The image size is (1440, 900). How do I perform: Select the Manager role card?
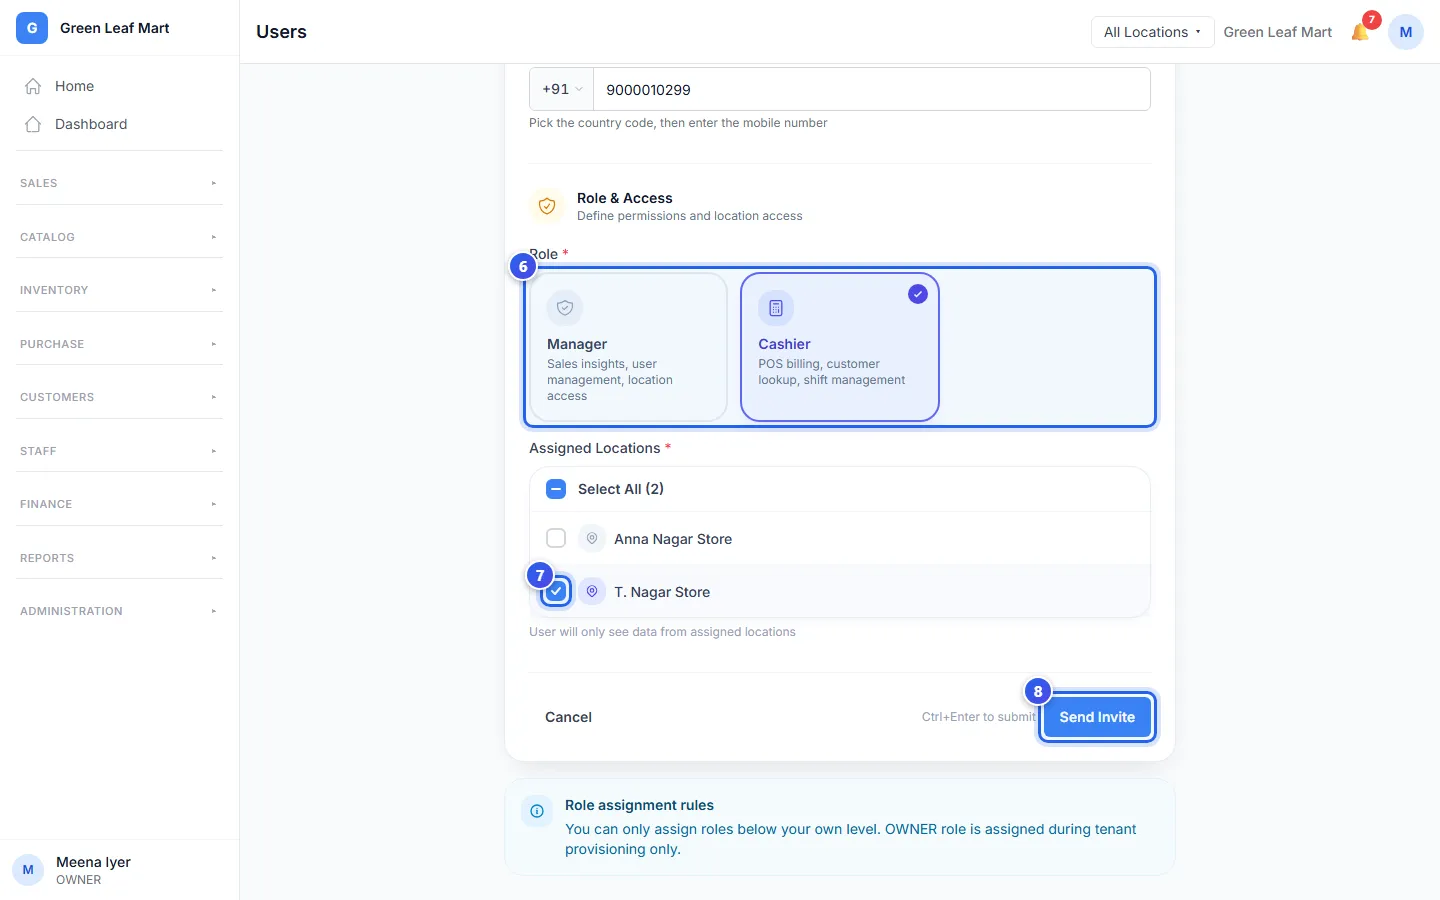[x=628, y=347]
